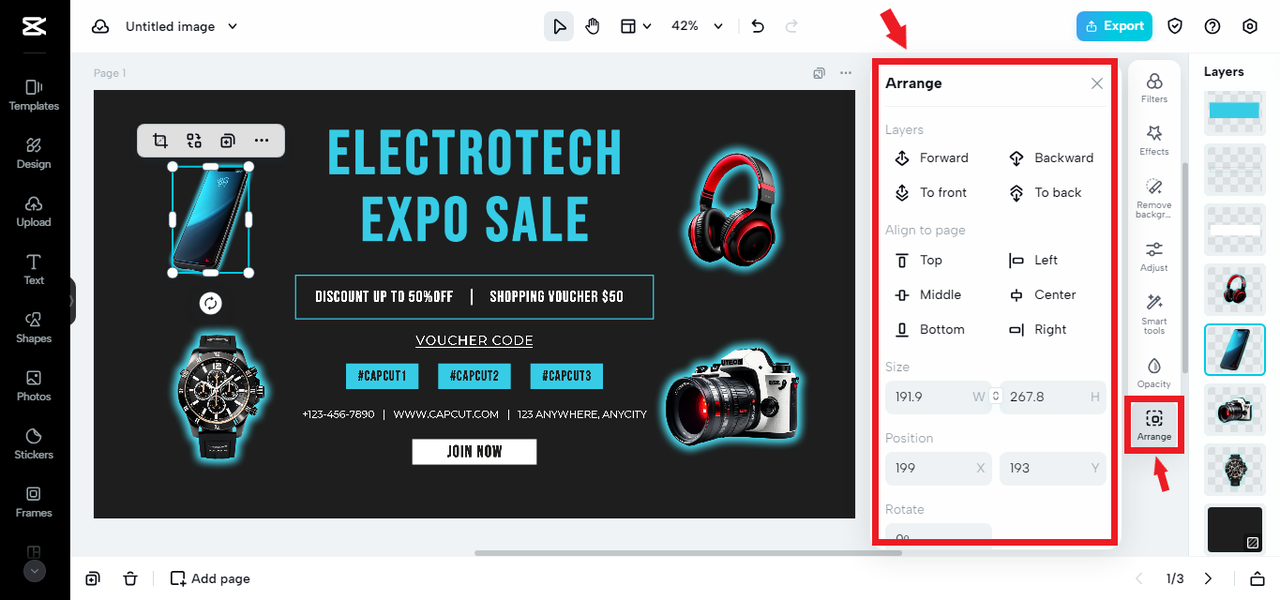Align to page Right
This screenshot has width=1280, height=600.
[x=1038, y=330]
